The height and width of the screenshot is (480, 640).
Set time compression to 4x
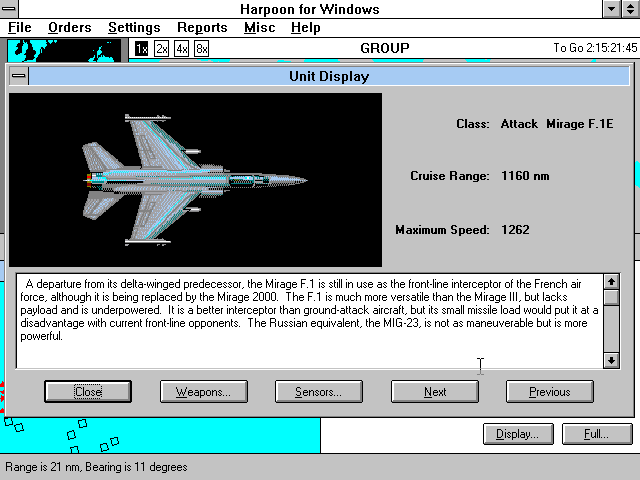[182, 49]
